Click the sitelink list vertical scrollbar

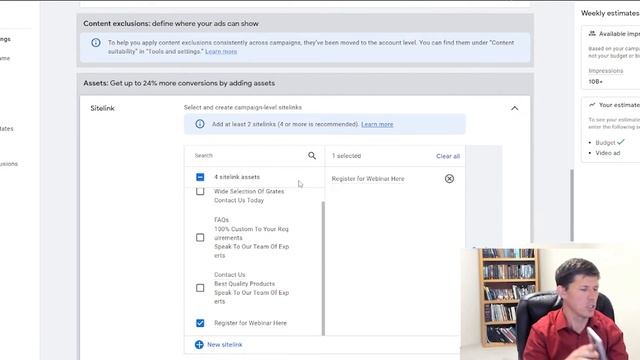(x=323, y=268)
